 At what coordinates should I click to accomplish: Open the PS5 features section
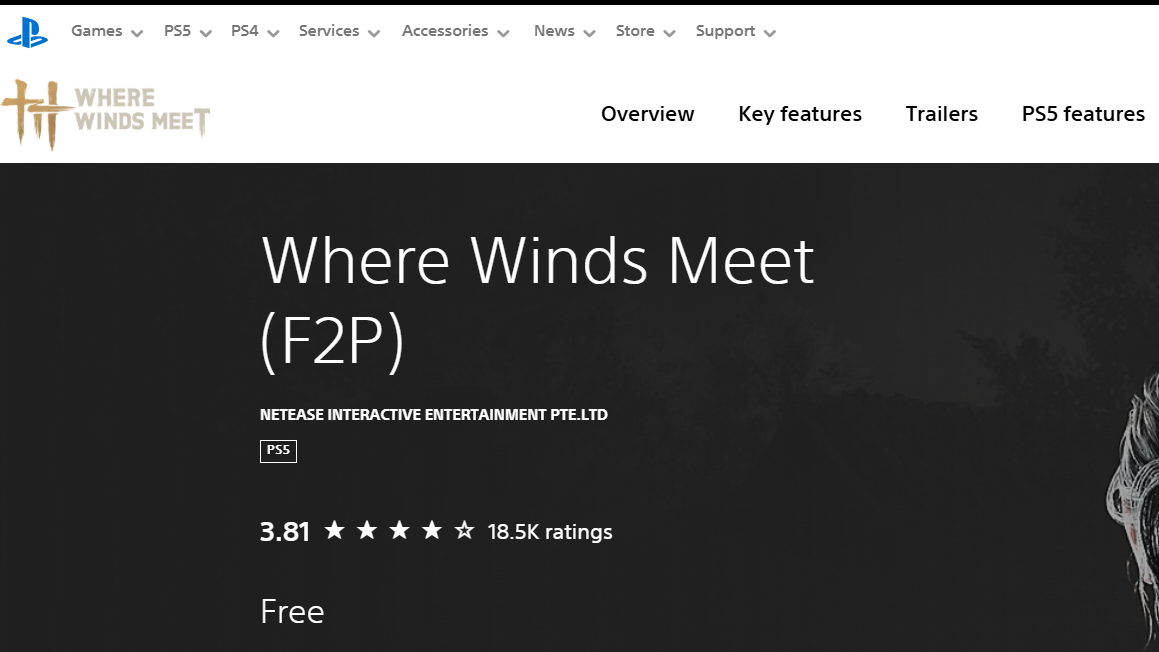click(x=1083, y=114)
